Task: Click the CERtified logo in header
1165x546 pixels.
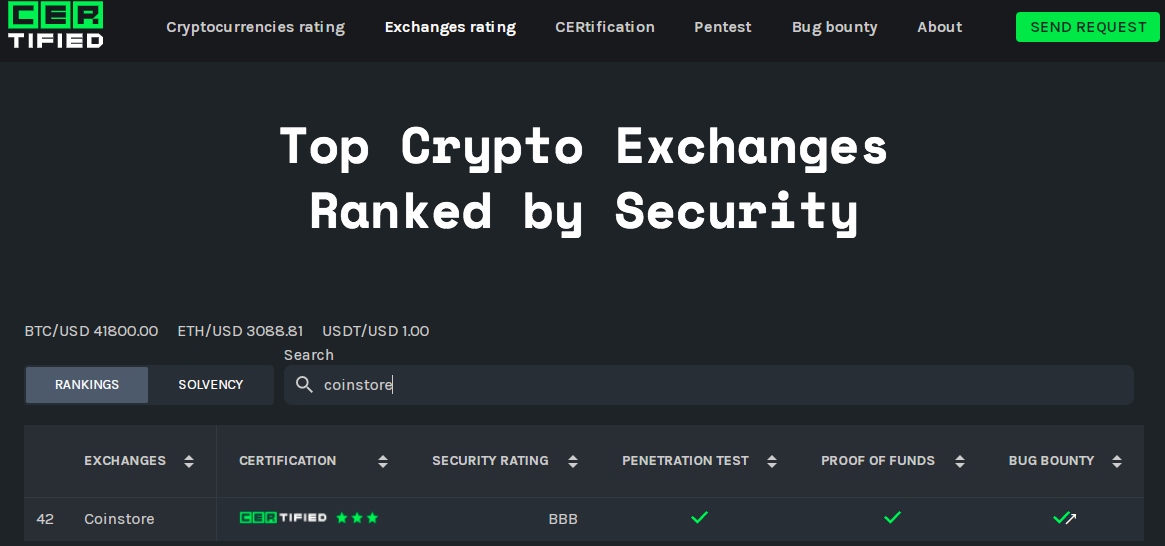Action: click(x=56, y=25)
